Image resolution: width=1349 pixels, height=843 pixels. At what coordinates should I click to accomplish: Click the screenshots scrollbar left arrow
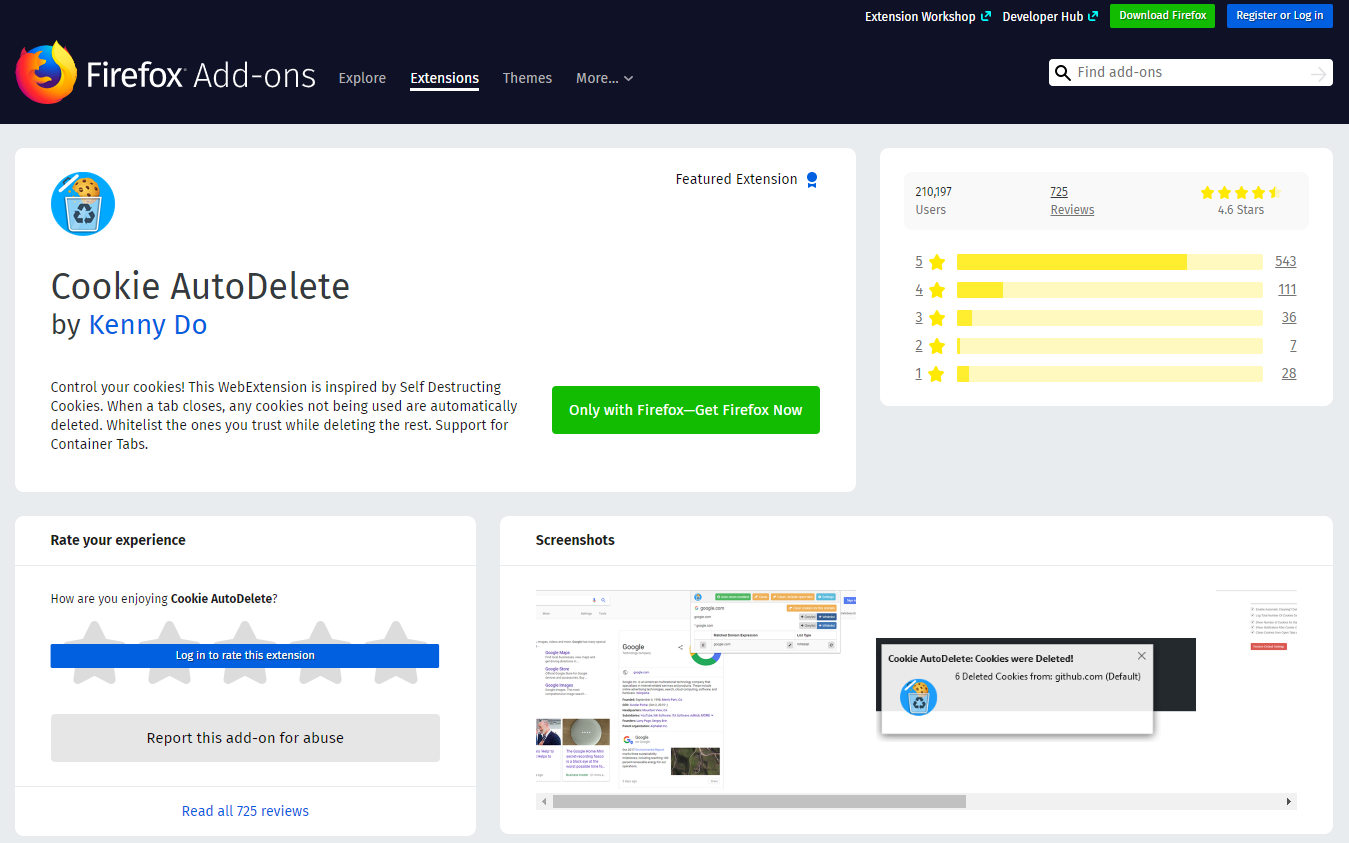[x=544, y=801]
